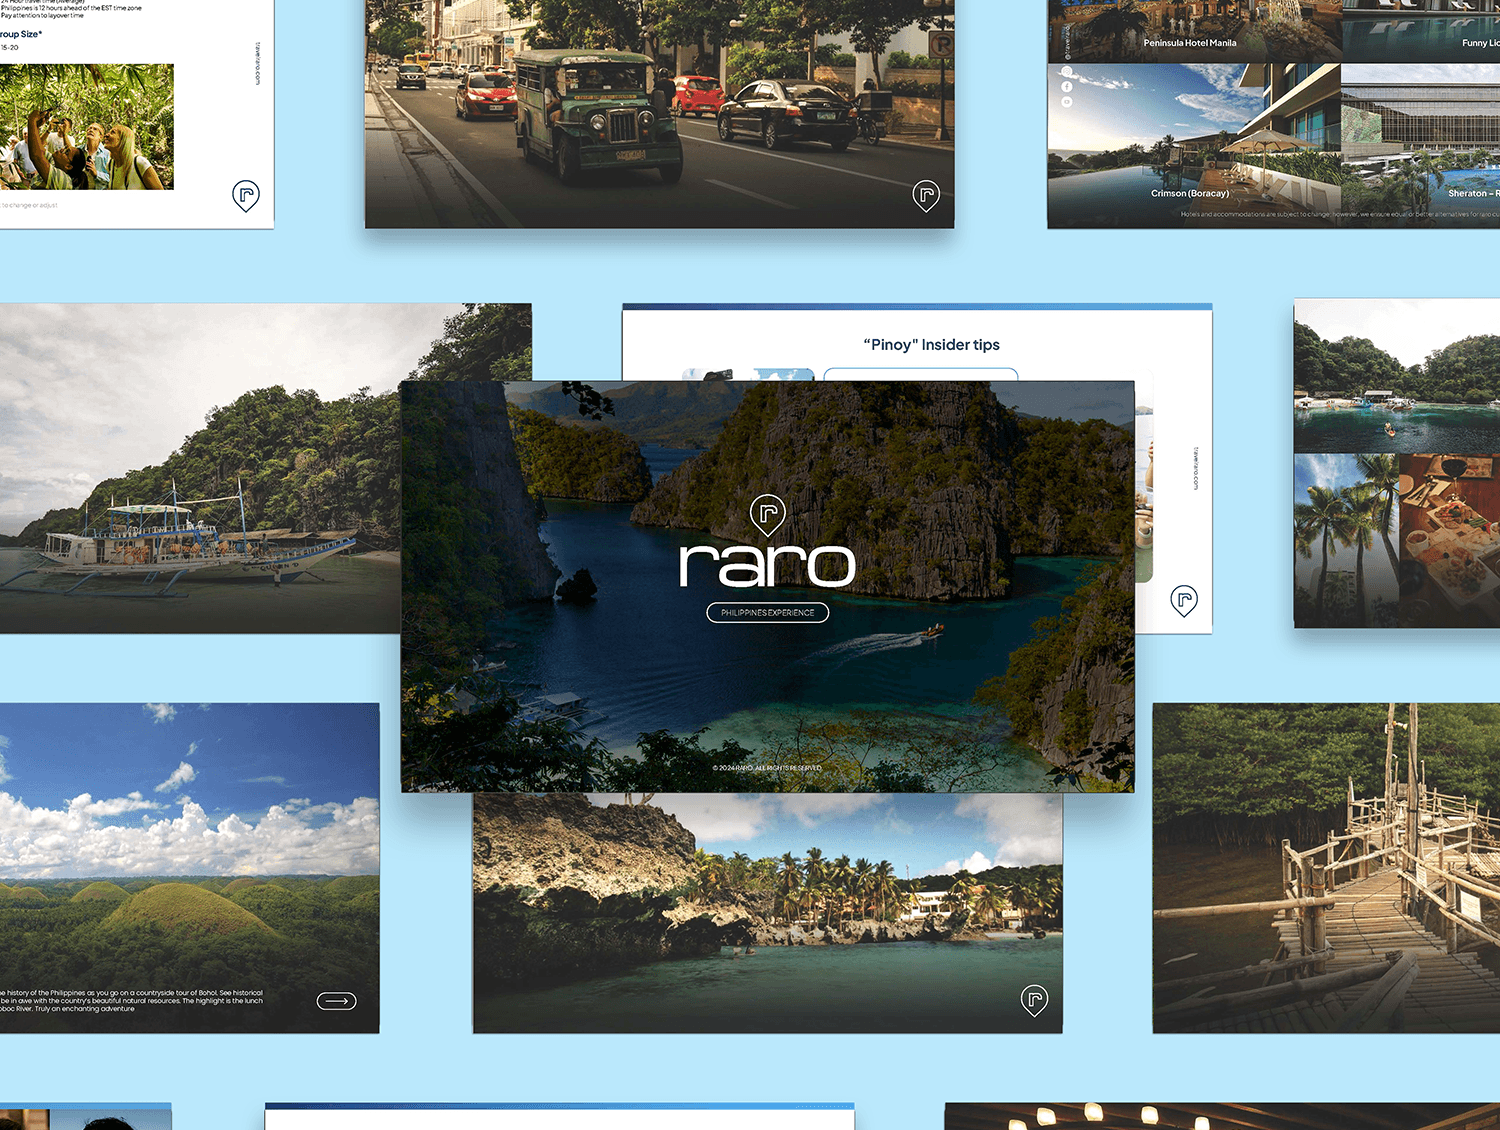Click the Raro pin logo on the Insider tips slide

point(1184,601)
